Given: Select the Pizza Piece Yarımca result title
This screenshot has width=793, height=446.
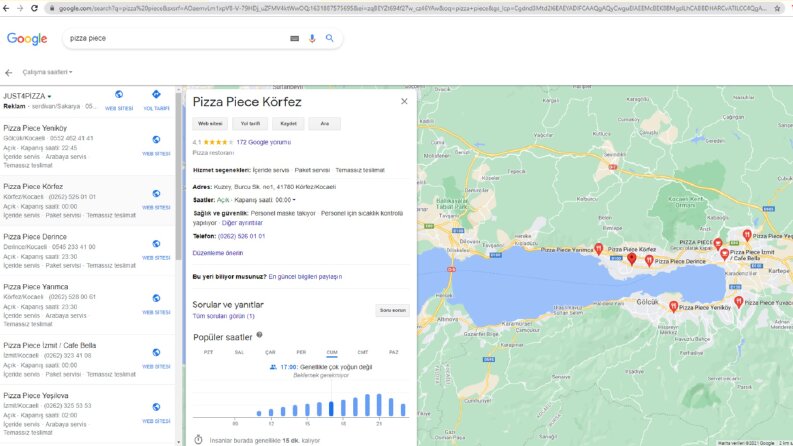Looking at the screenshot, I should pyautogui.click(x=35, y=287).
